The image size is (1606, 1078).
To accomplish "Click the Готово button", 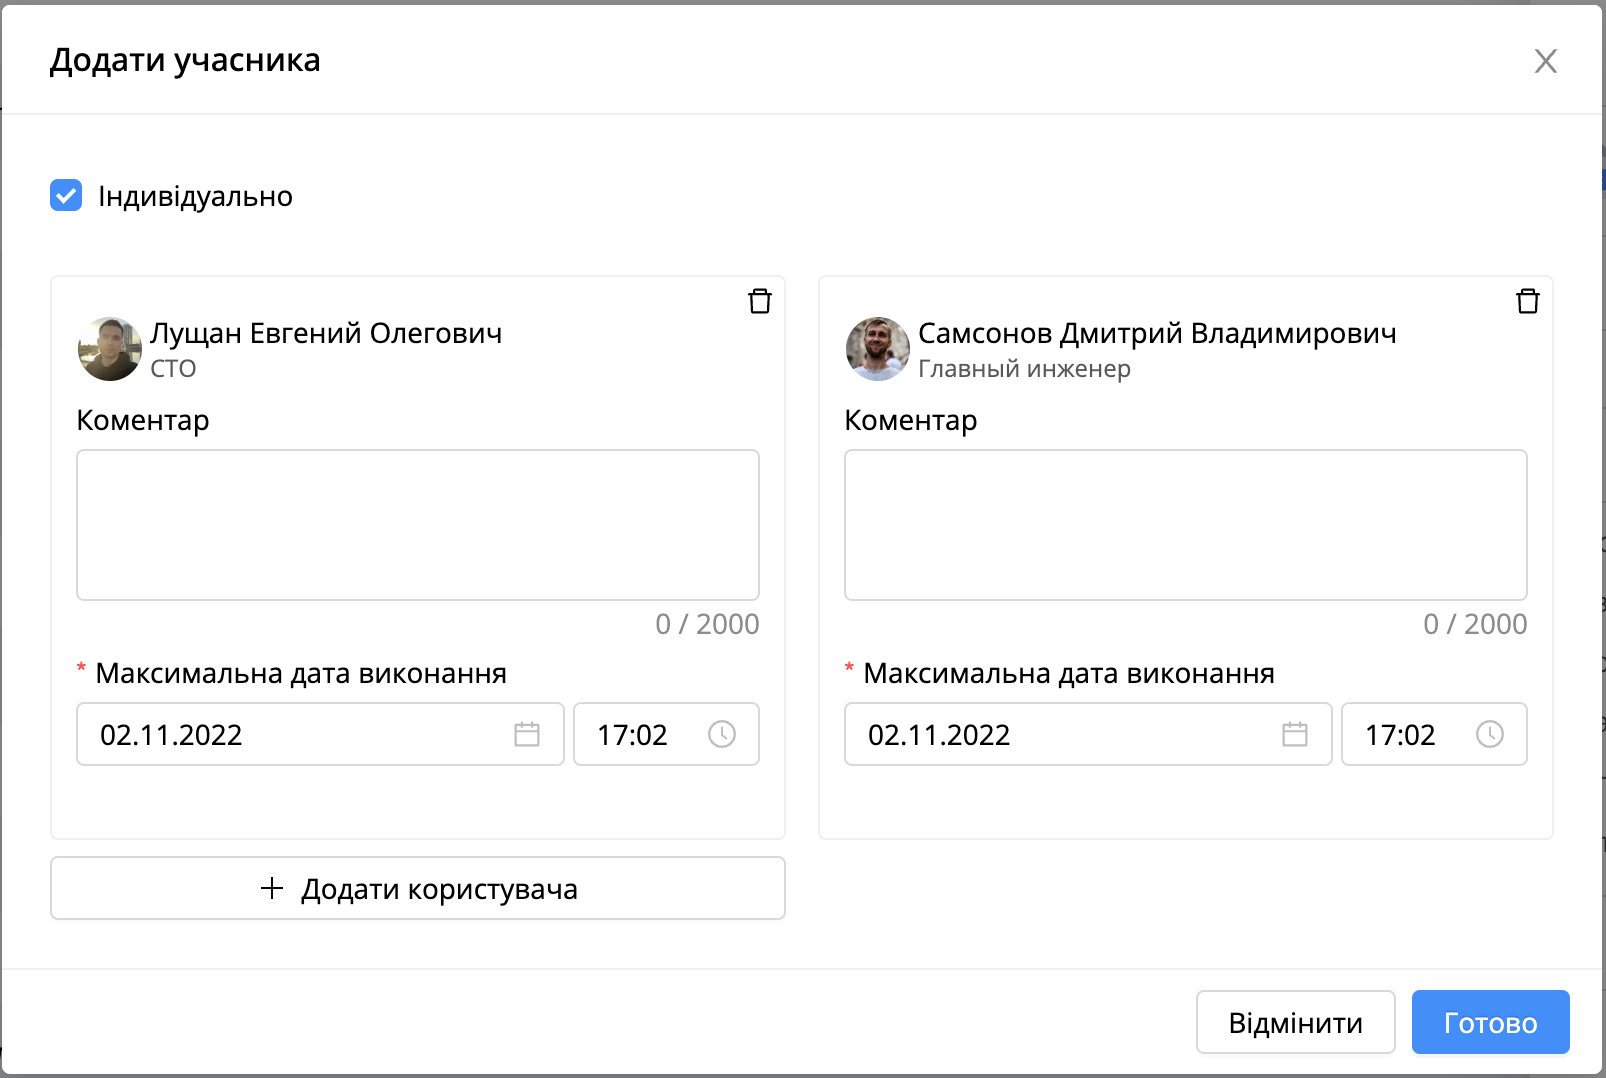I will [x=1491, y=1022].
